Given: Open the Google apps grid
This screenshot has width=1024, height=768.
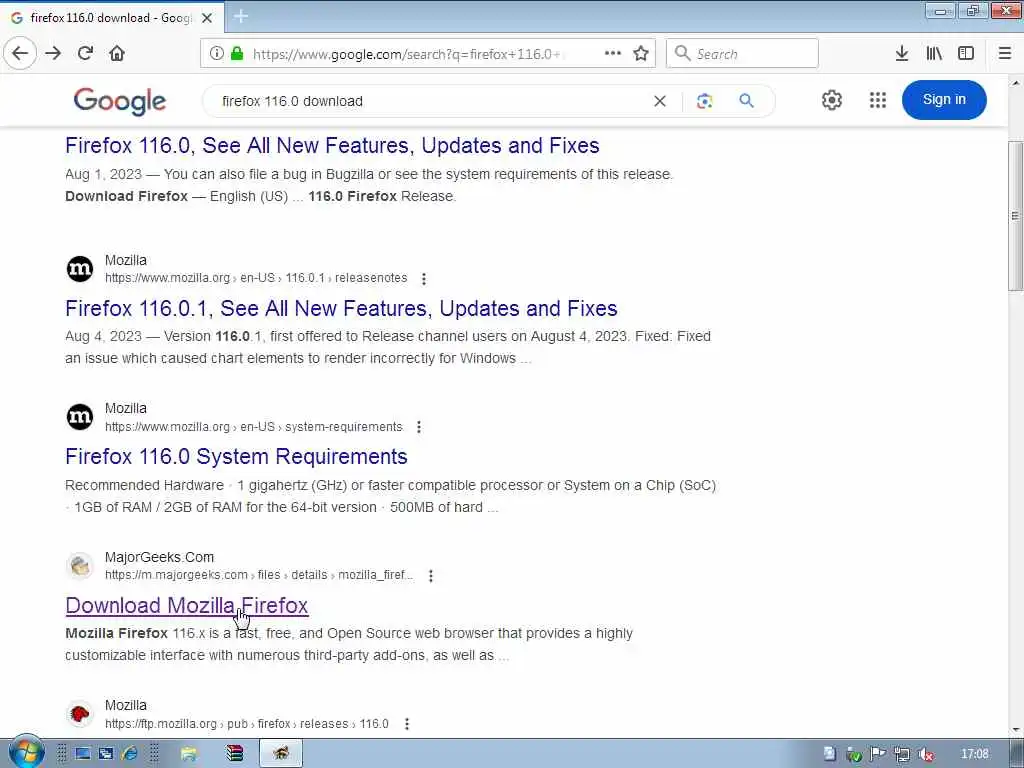Looking at the screenshot, I should [x=878, y=101].
